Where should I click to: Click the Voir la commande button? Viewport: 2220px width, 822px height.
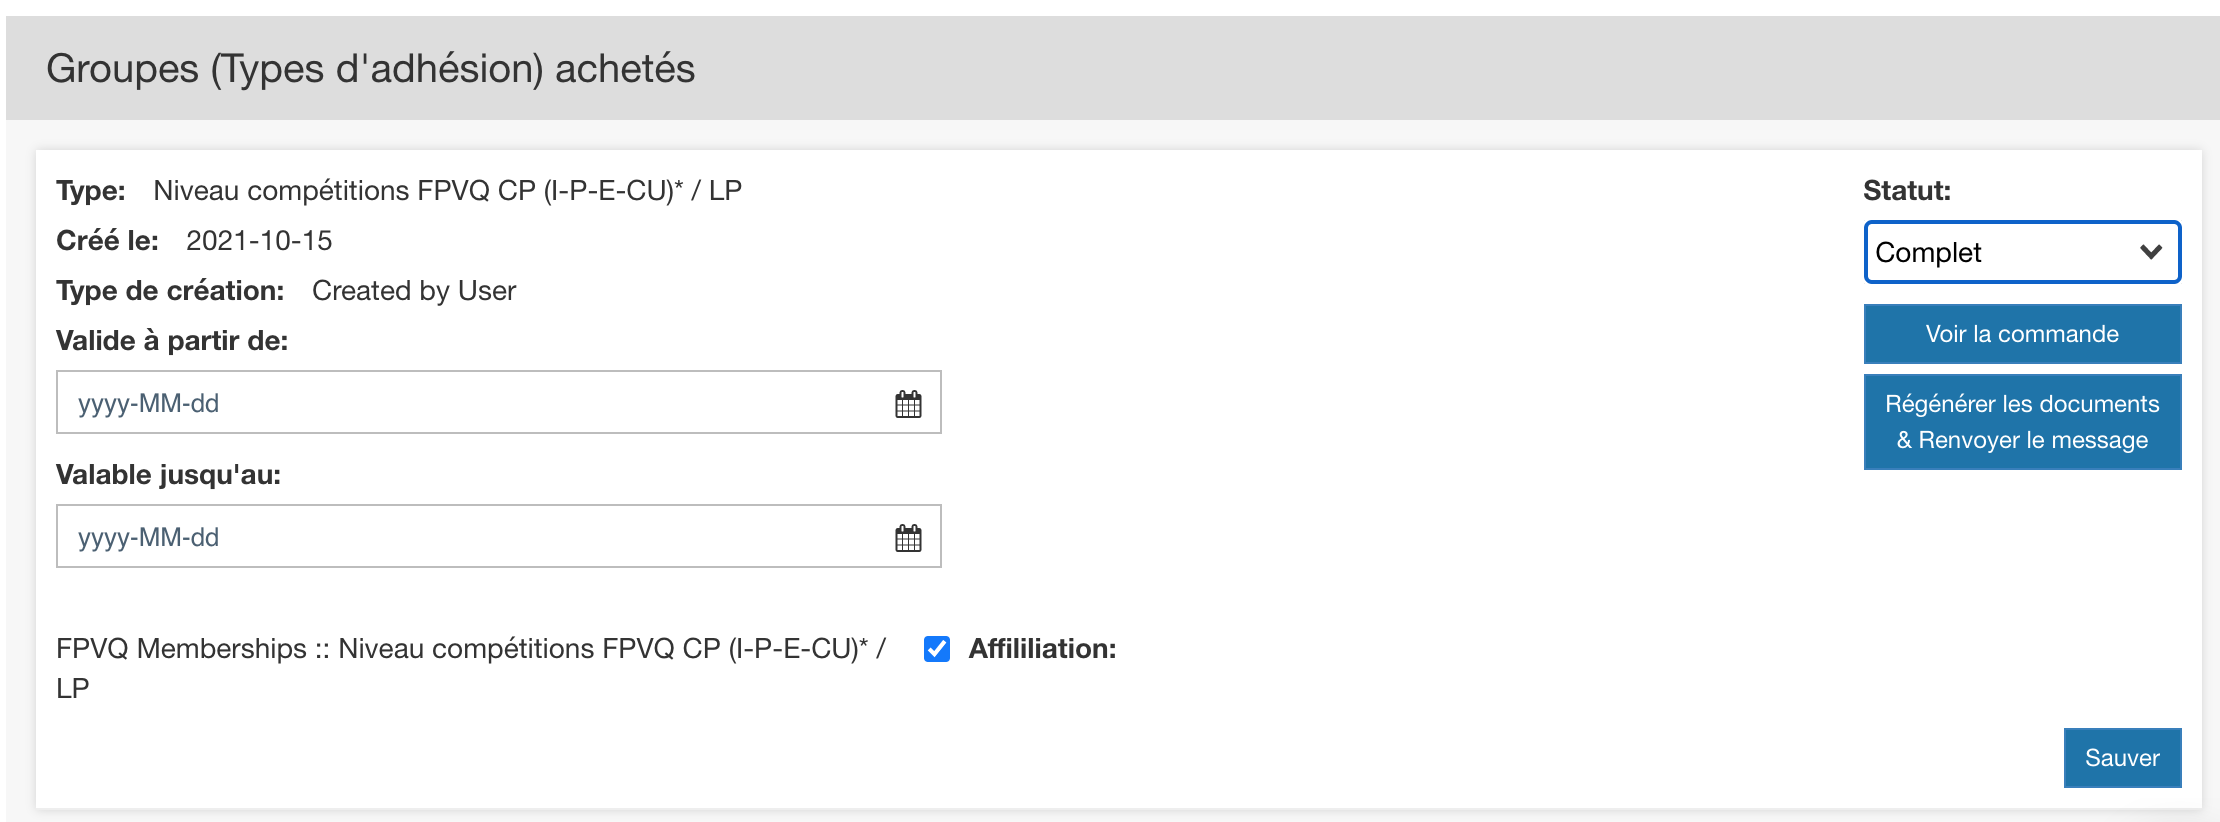(x=2022, y=334)
